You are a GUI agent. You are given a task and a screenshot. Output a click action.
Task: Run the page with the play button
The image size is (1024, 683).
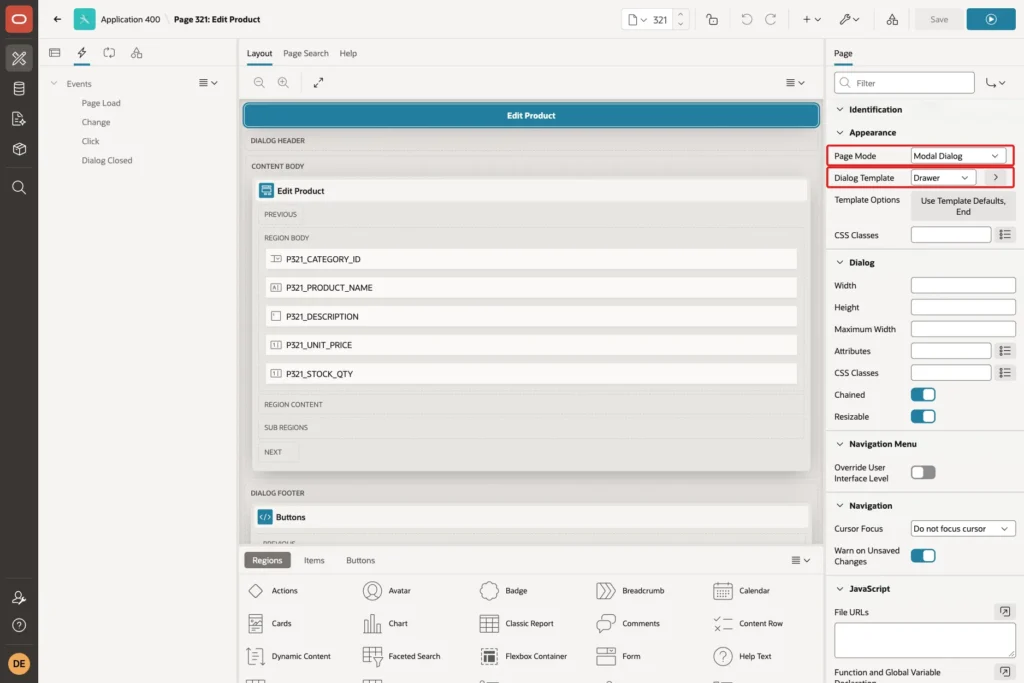coord(991,19)
